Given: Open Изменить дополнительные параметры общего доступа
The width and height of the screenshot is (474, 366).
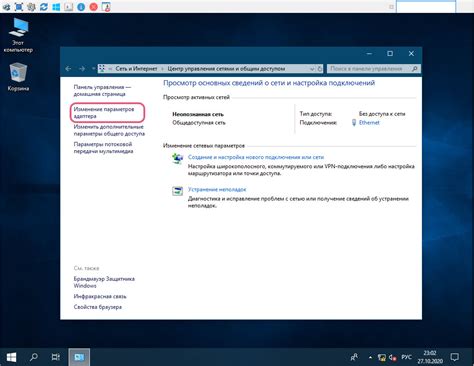Looking at the screenshot, I should (109, 130).
